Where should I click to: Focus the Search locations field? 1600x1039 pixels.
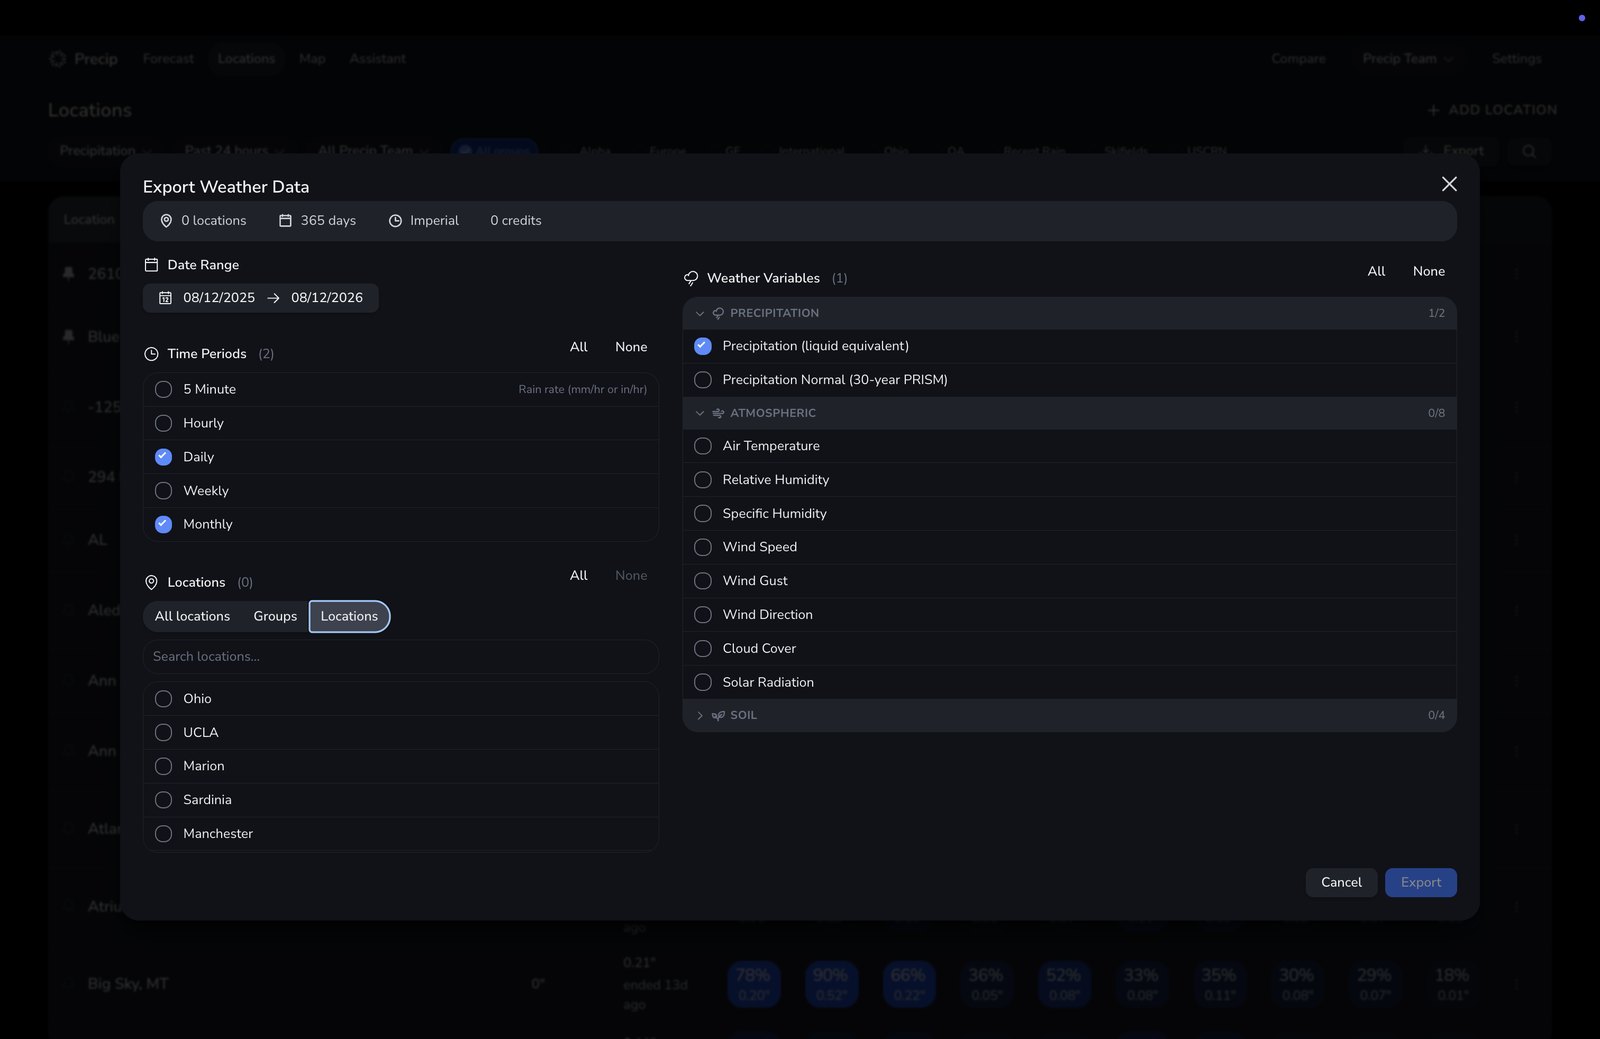[401, 657]
